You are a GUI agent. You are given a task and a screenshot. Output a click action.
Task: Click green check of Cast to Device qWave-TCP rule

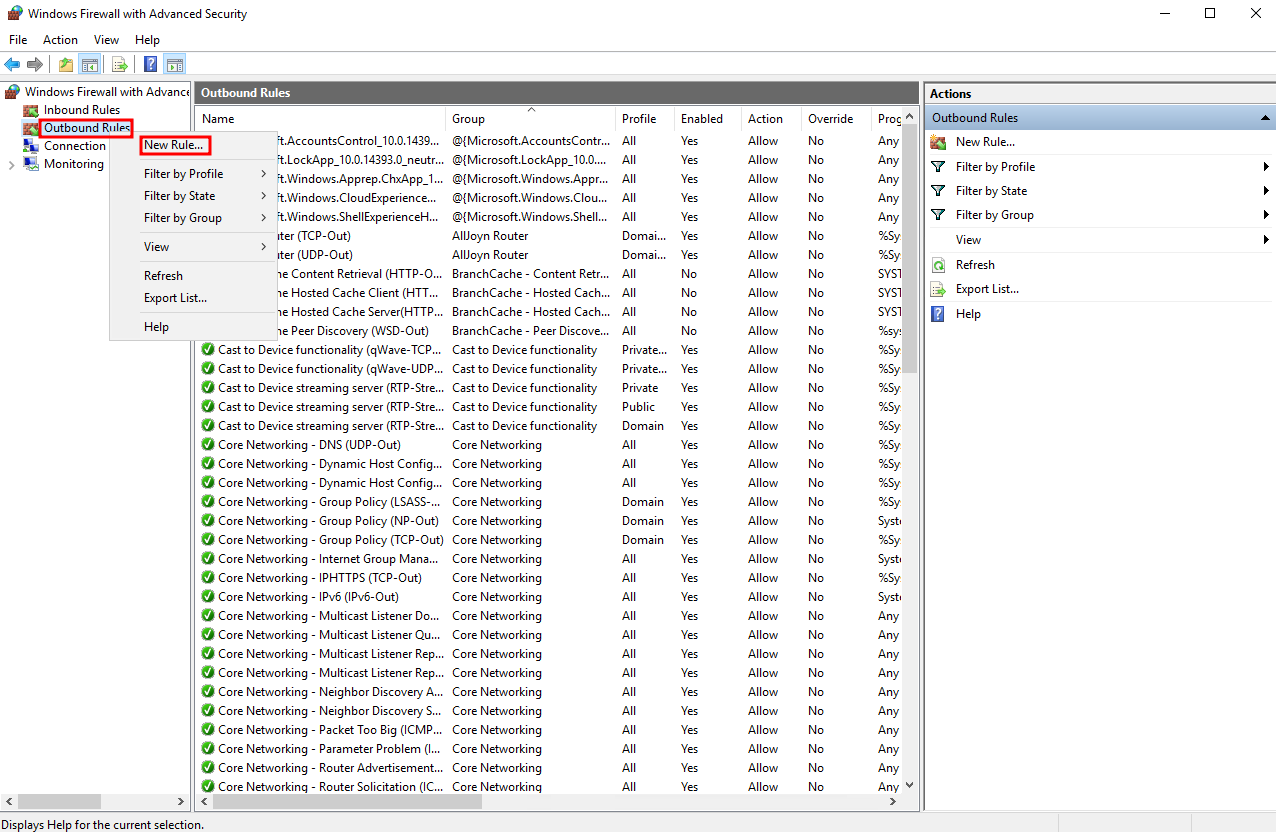[x=208, y=350]
